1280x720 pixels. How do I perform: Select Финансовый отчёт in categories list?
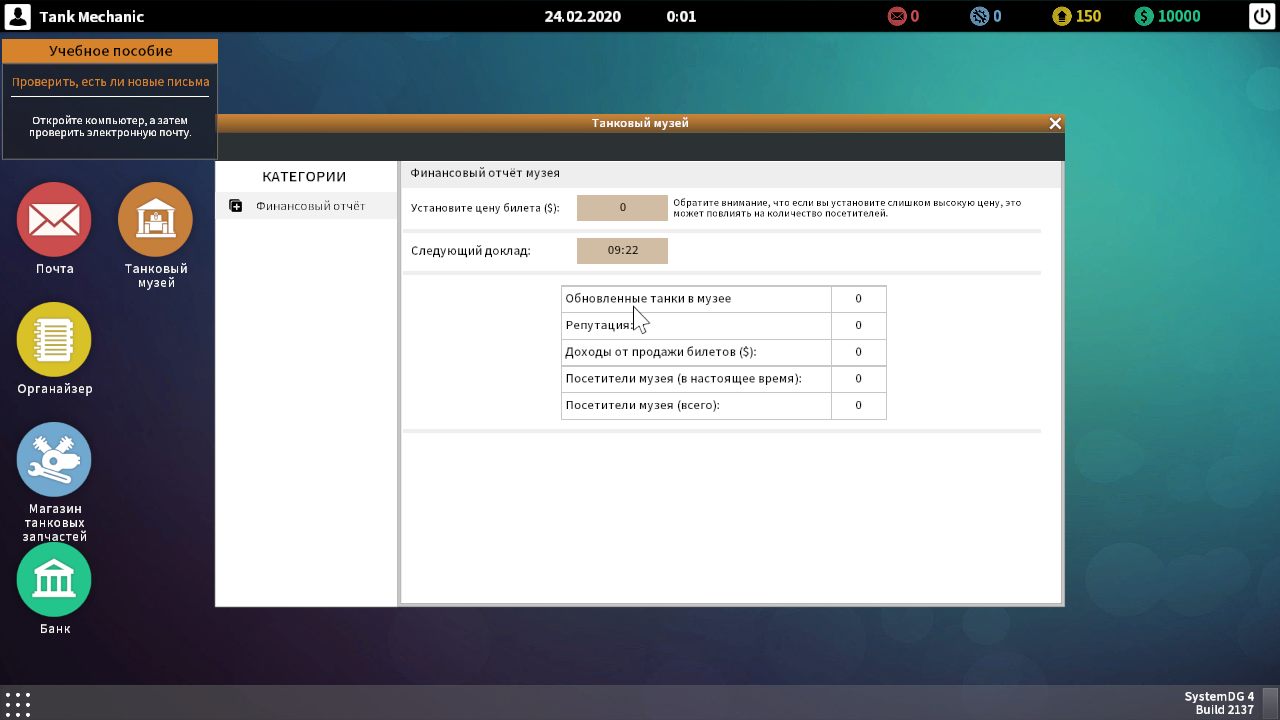tap(310, 206)
